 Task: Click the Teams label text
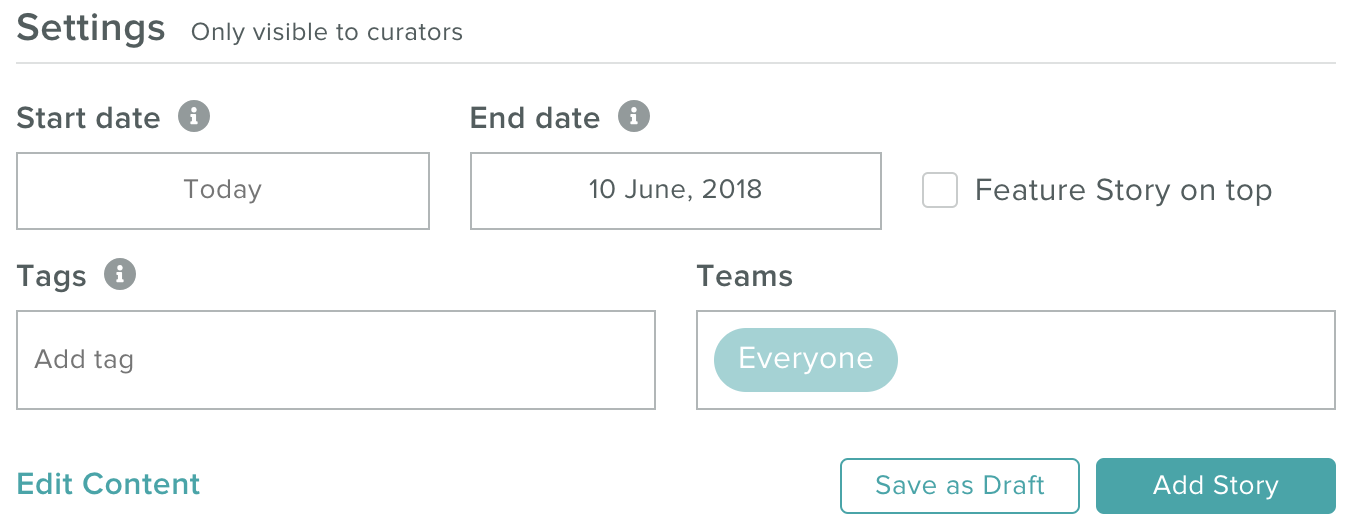coord(745,276)
